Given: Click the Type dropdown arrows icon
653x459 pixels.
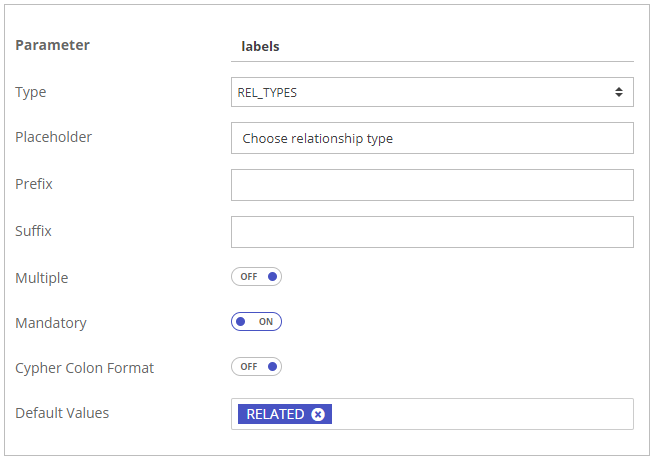Looking at the screenshot, I should [x=619, y=93].
